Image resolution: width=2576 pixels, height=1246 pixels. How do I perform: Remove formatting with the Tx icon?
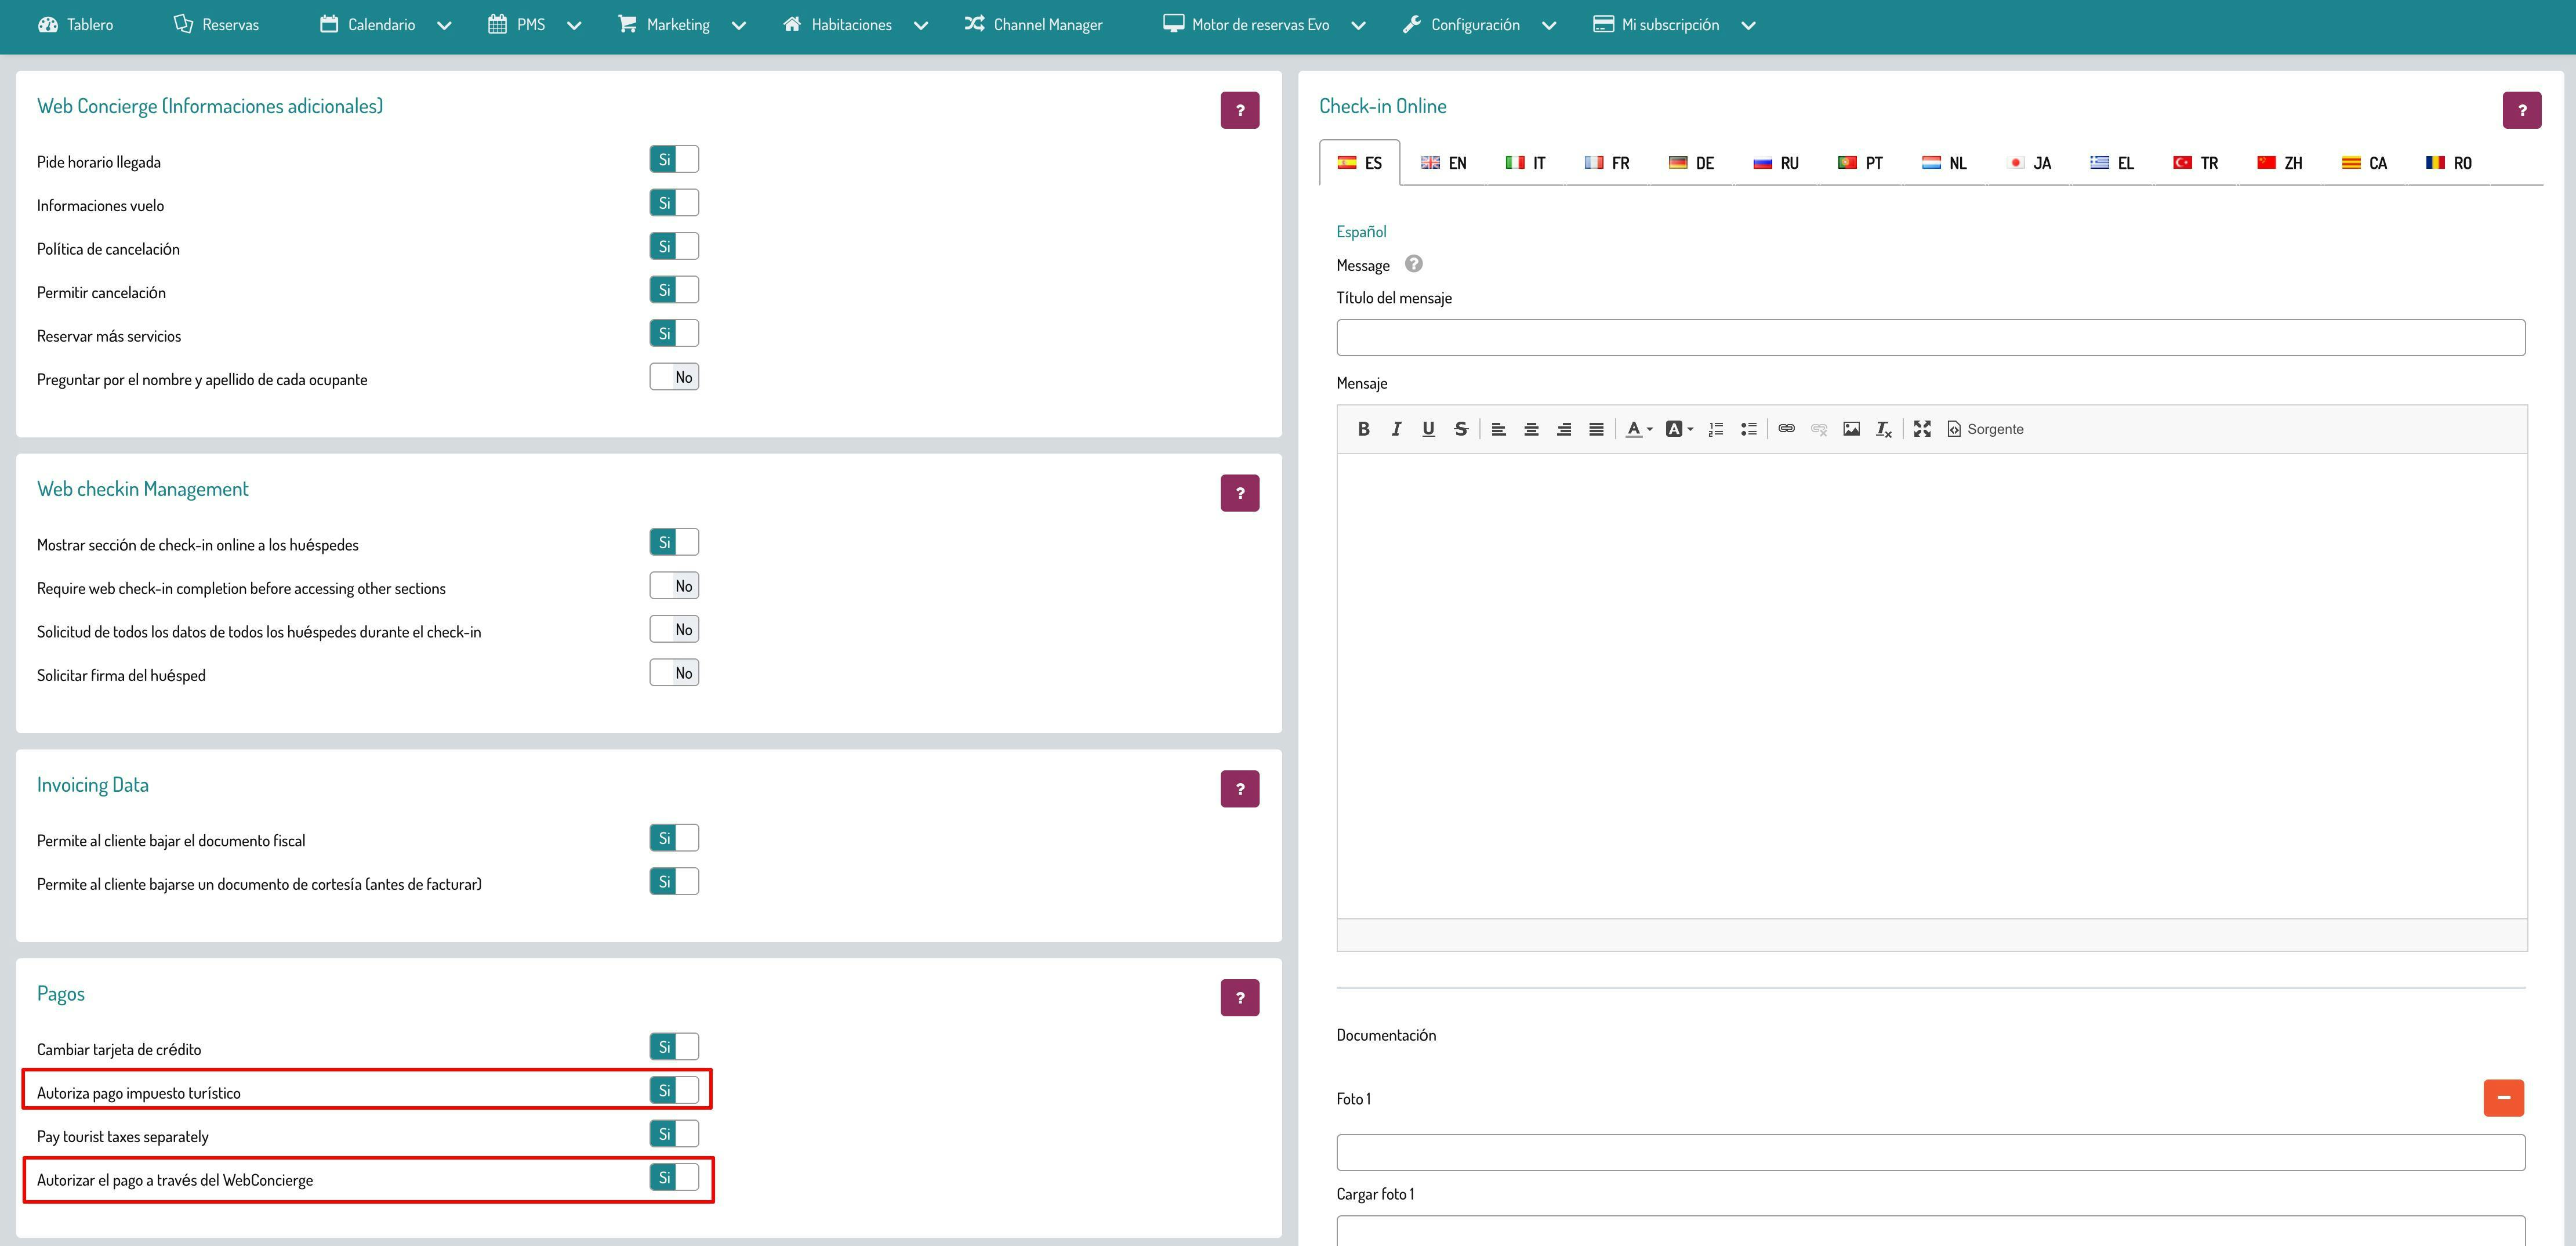tap(1883, 429)
